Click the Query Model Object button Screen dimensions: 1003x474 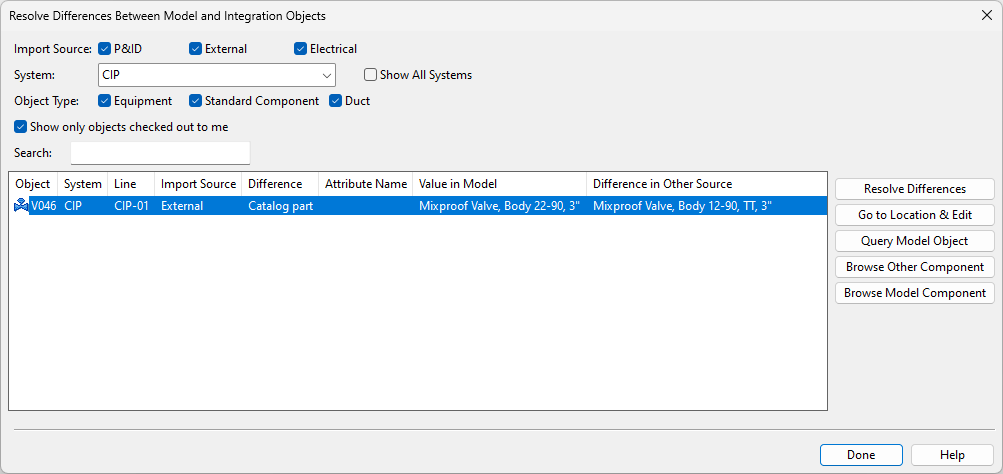click(914, 241)
